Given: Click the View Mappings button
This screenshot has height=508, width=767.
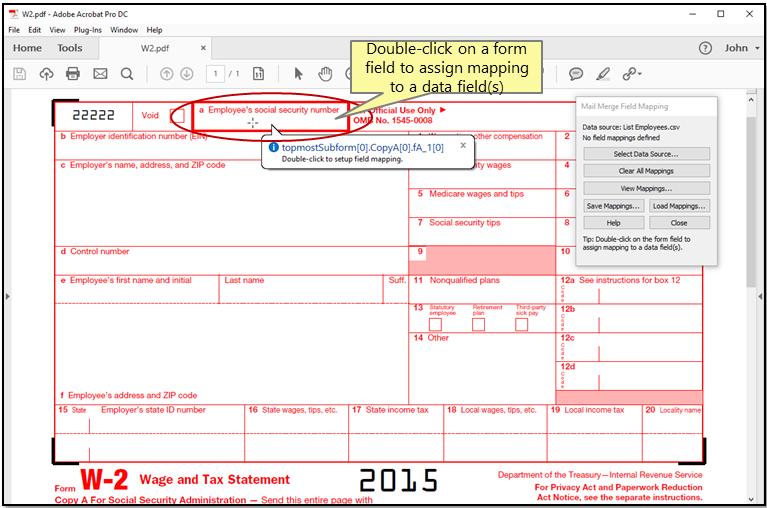Looking at the screenshot, I should [x=646, y=189].
